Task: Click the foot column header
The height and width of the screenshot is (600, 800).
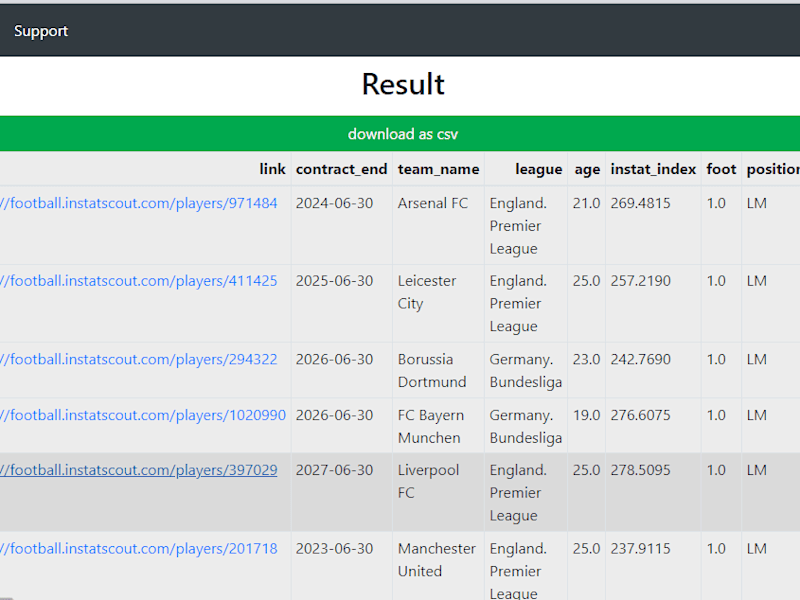Action: coord(721,169)
